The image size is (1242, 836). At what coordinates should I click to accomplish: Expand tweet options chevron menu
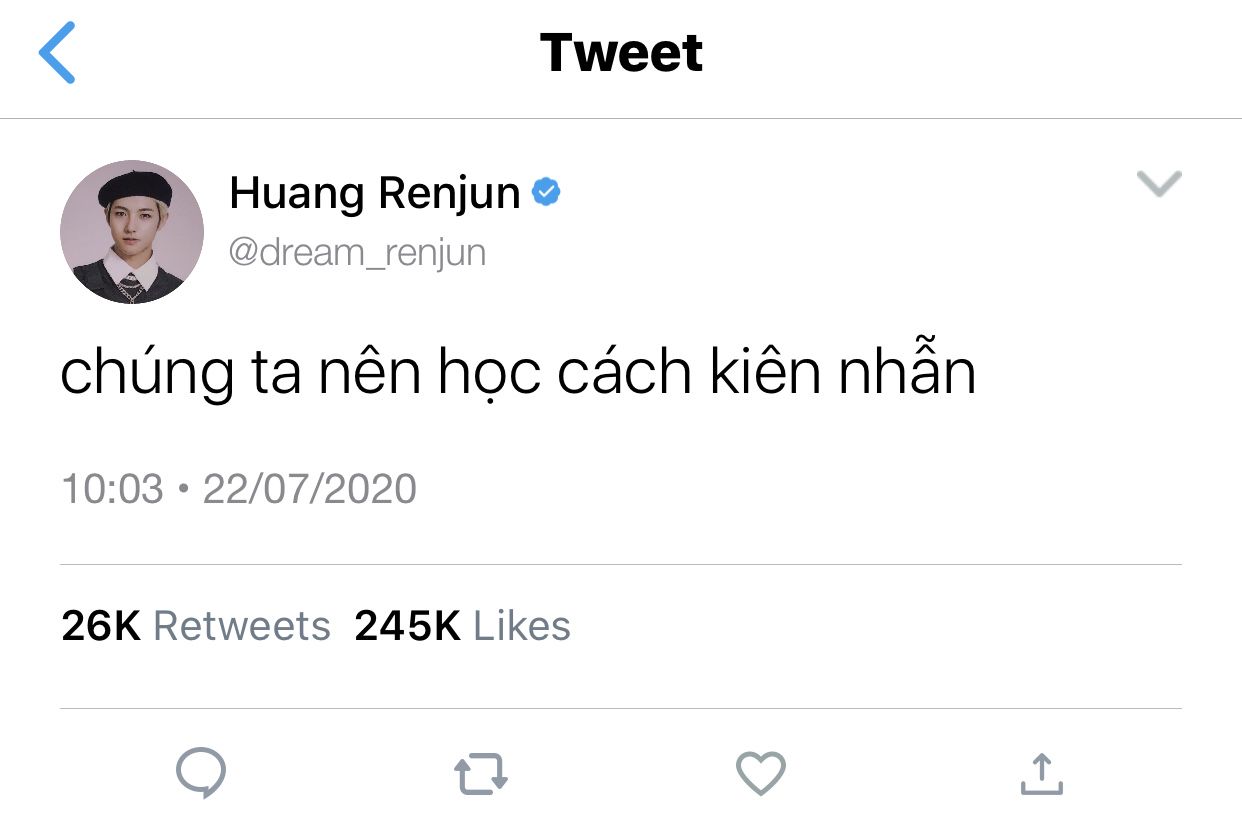point(1160,184)
